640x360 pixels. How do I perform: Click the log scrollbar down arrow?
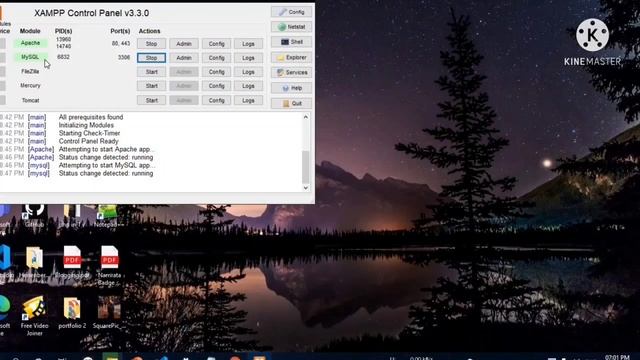[306, 188]
